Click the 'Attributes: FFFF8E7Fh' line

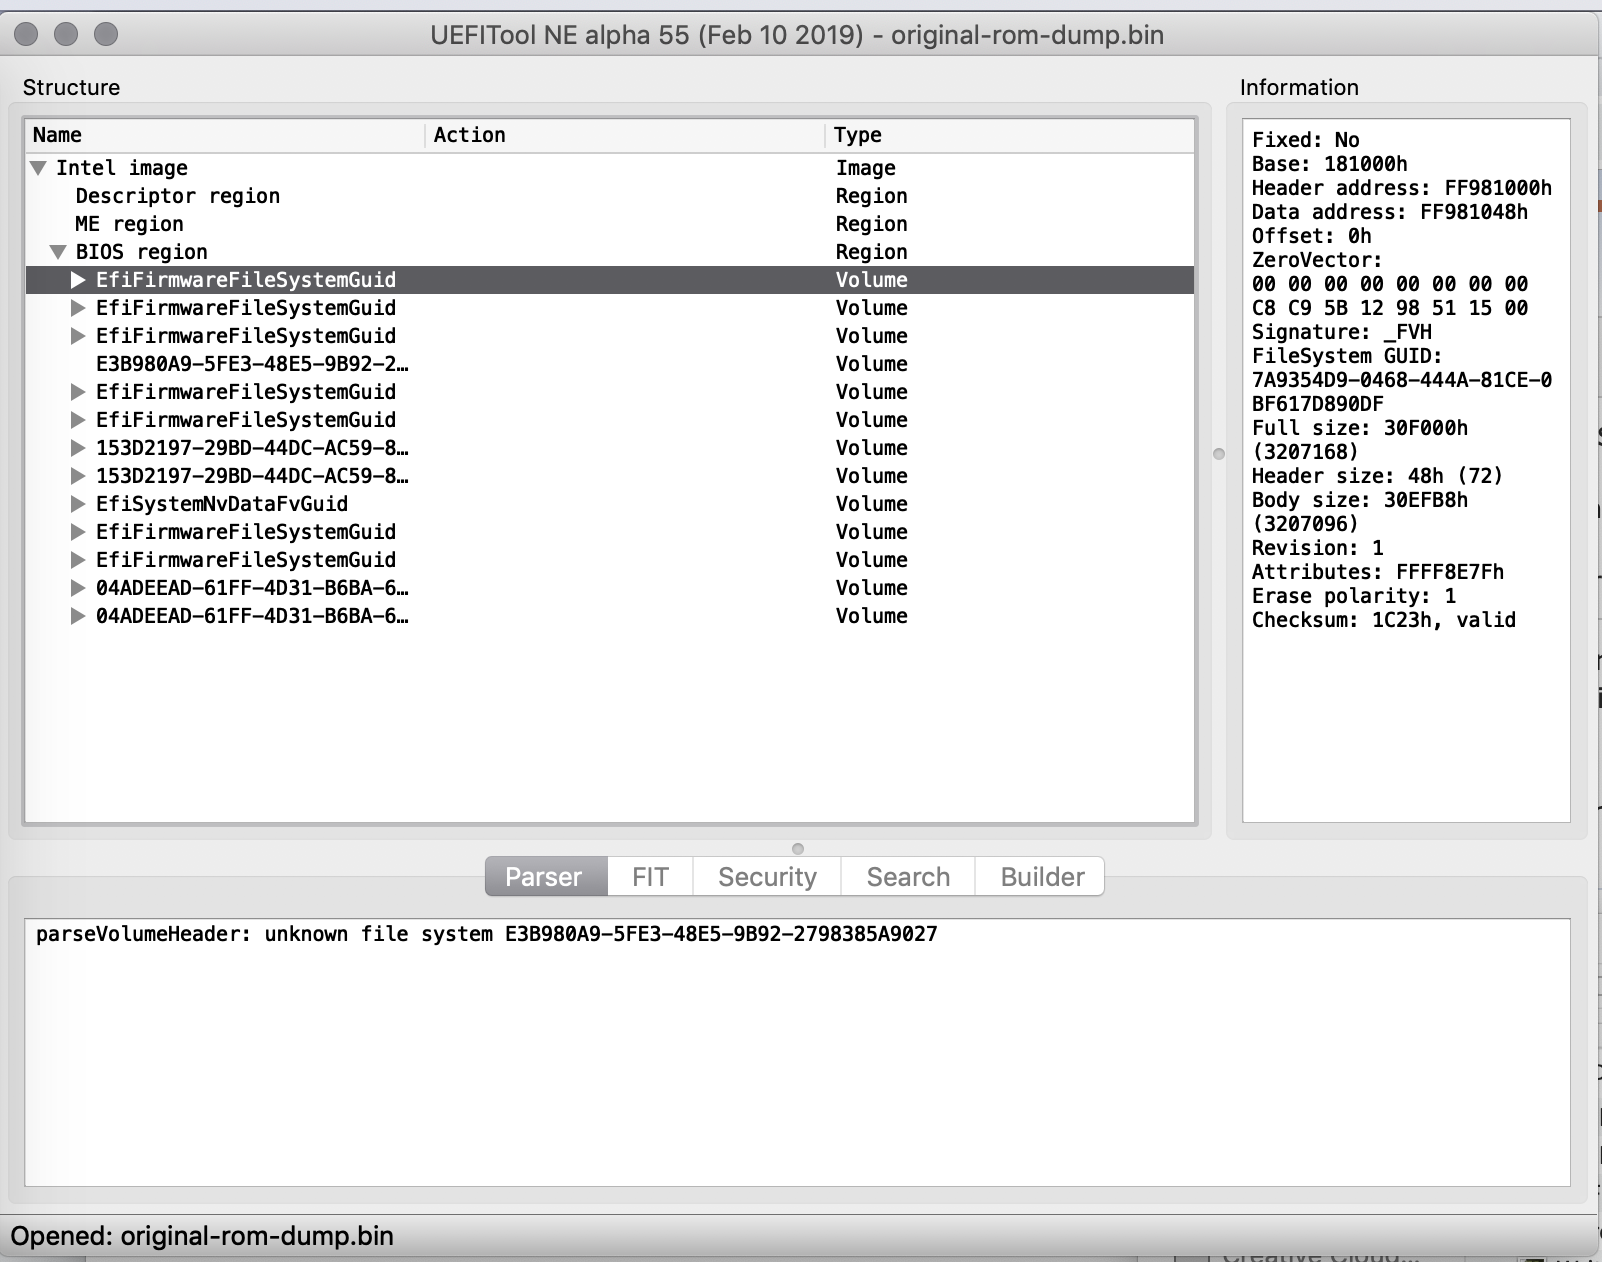(x=1378, y=572)
